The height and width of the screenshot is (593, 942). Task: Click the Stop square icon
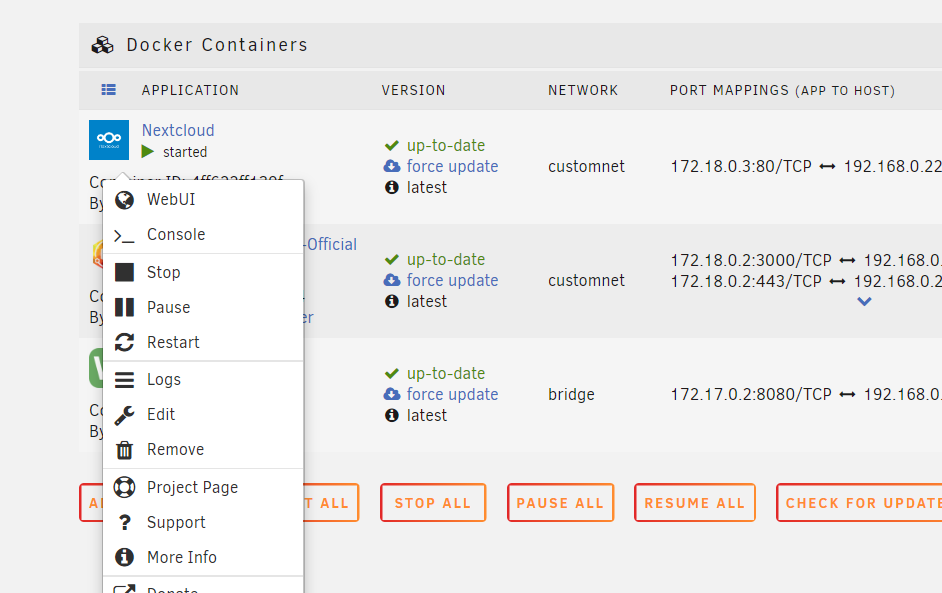pos(124,272)
